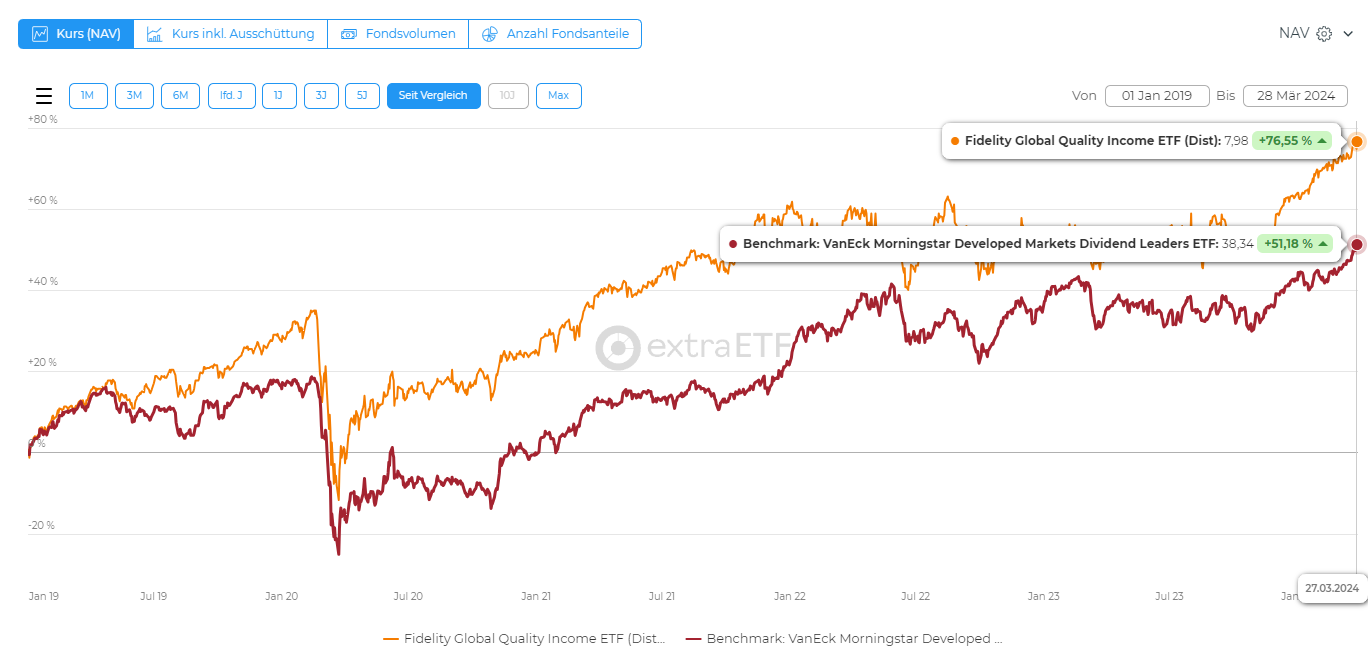Click the Max range button

tap(558, 96)
